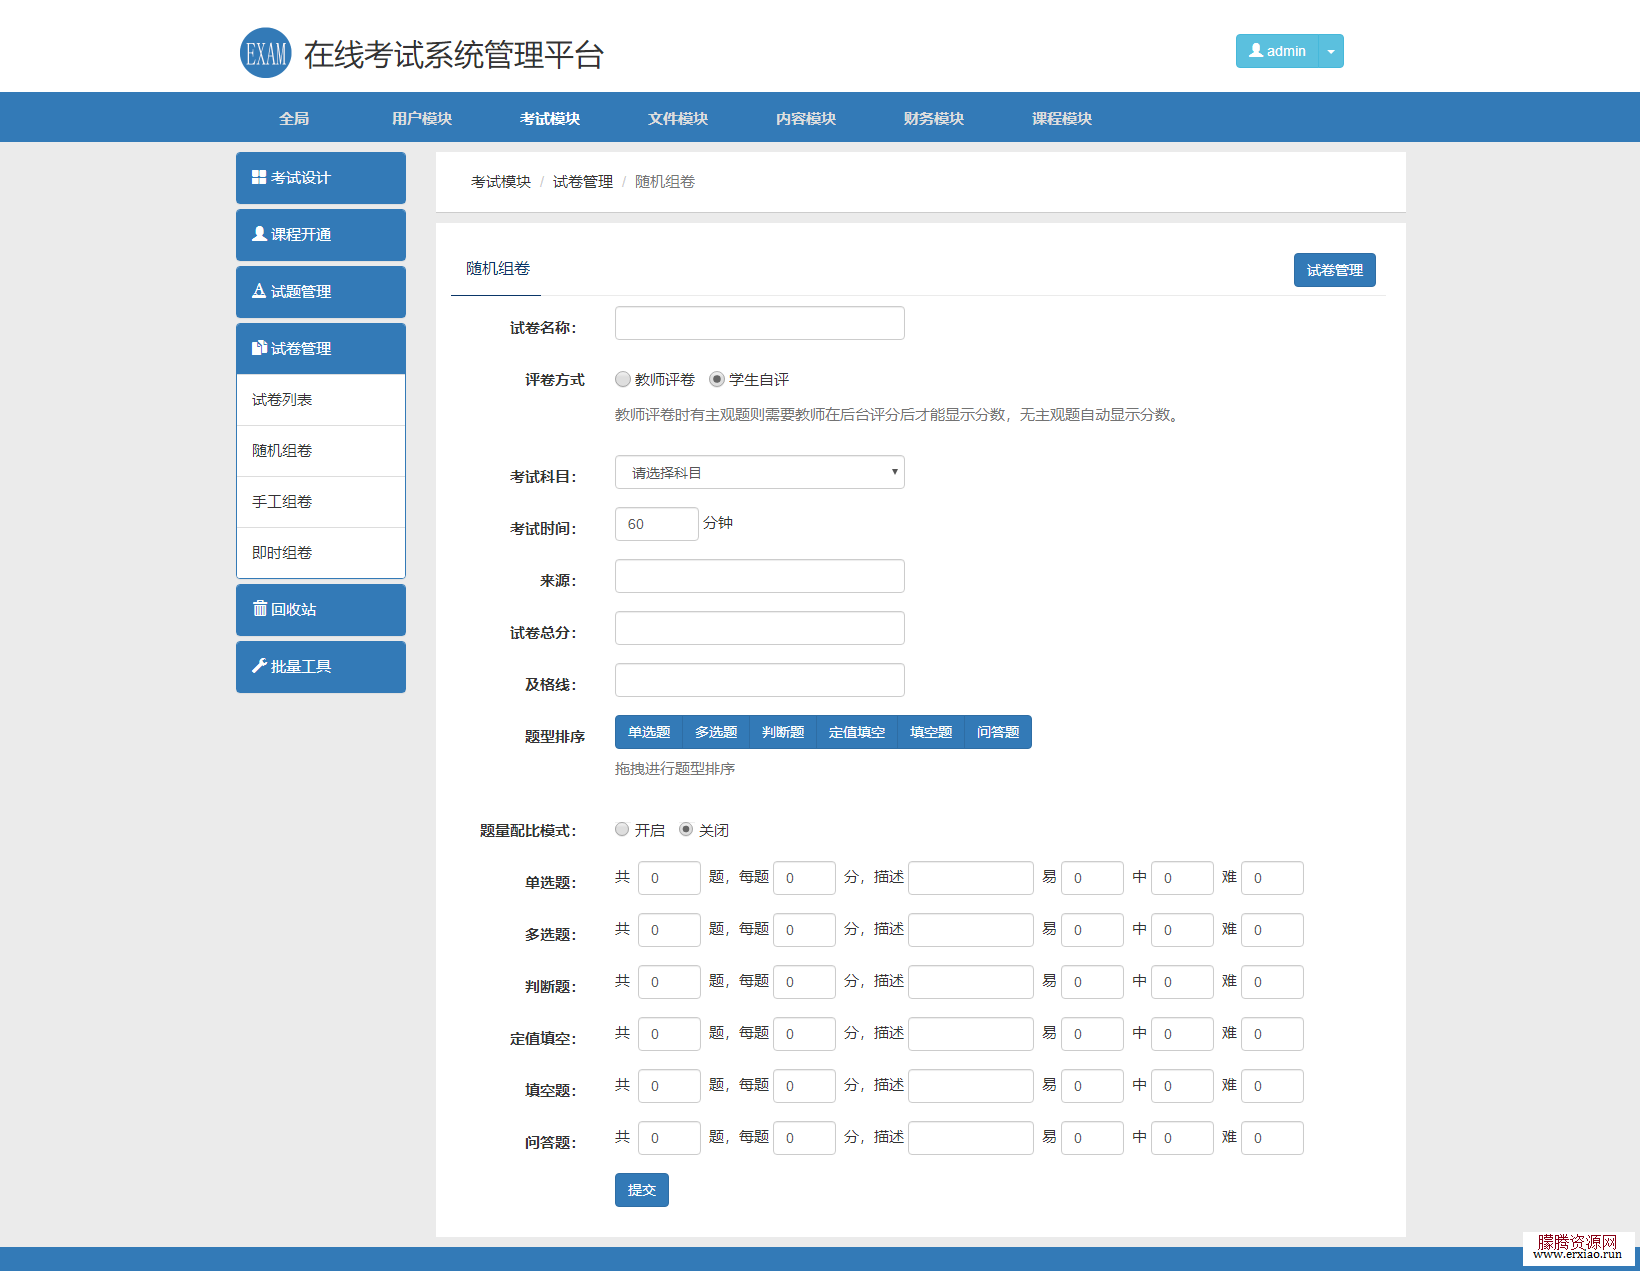Focus the 及格线 input field
The height and width of the screenshot is (1271, 1640).
coord(760,680)
